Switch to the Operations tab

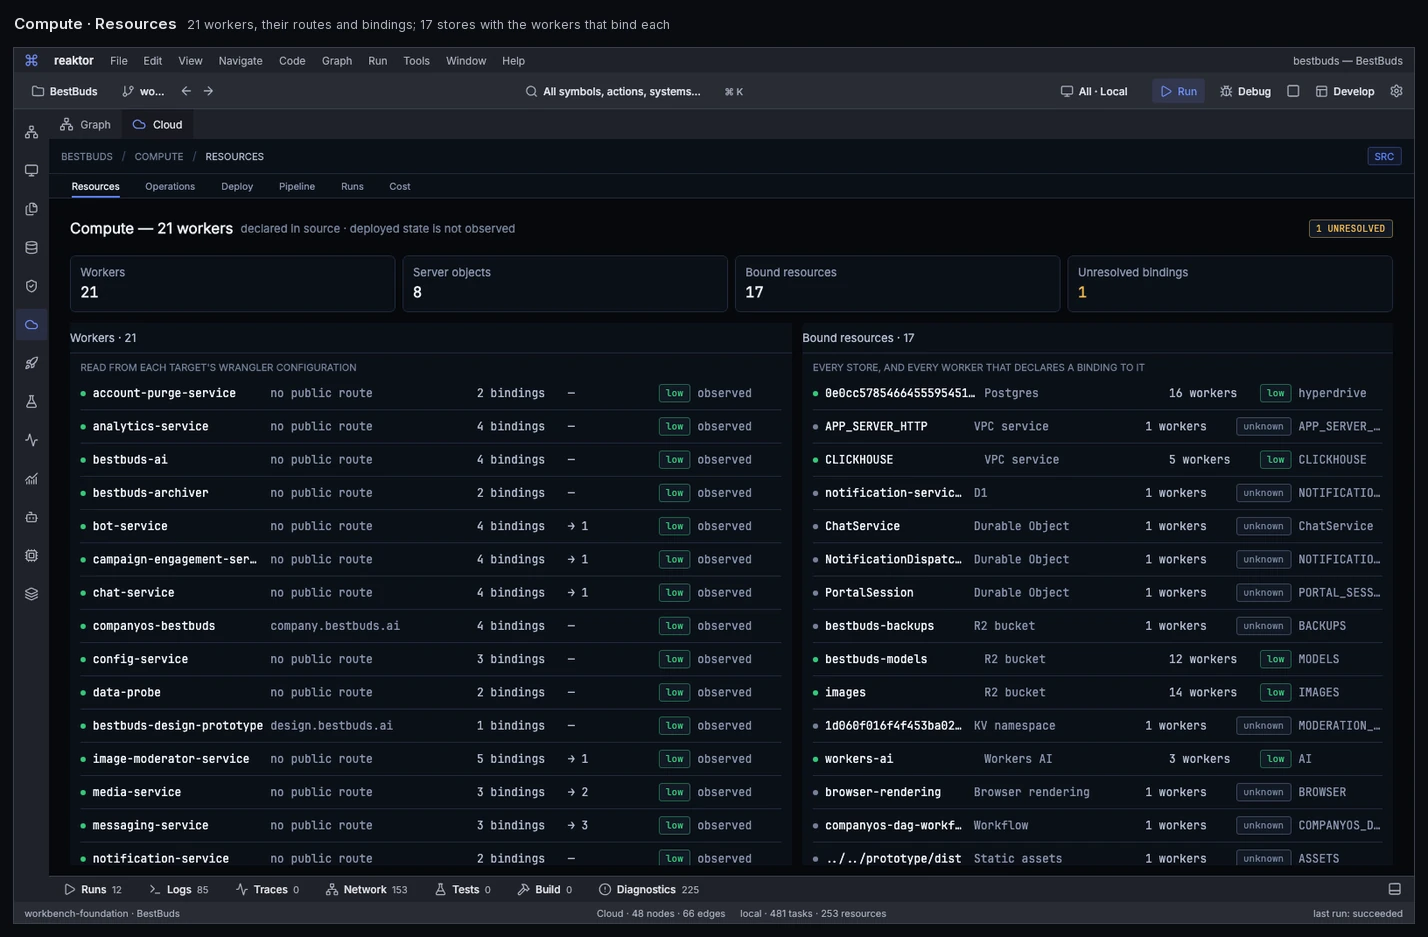pos(170,186)
